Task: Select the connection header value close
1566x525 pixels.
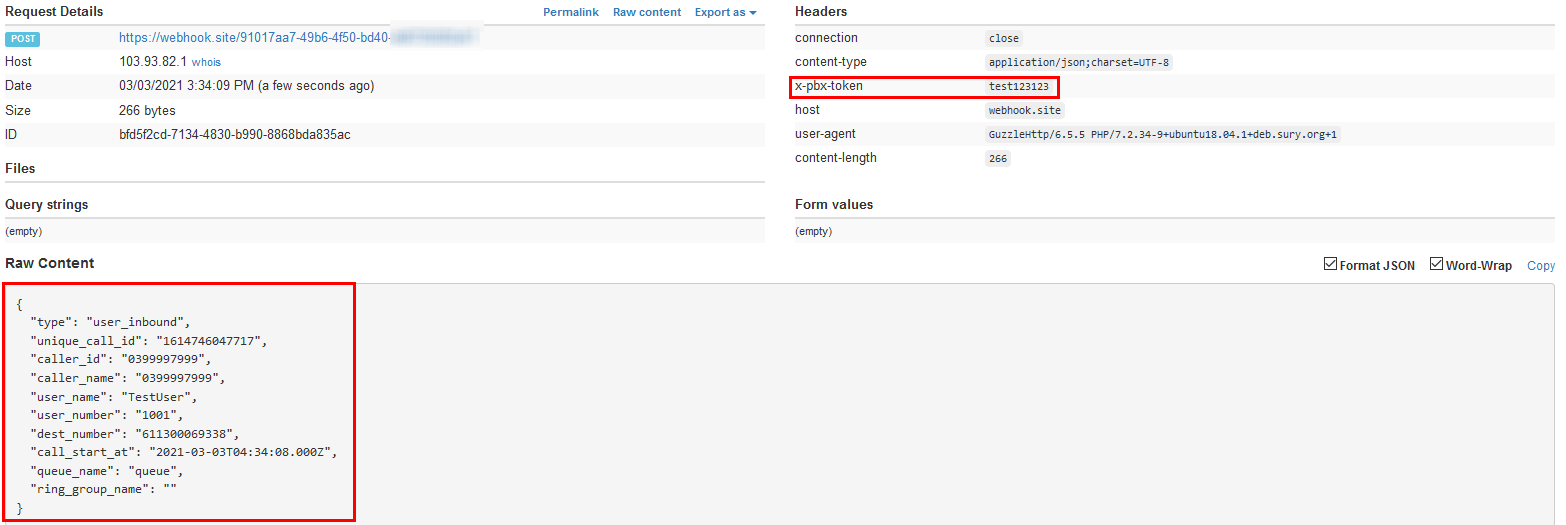Action: point(1003,38)
